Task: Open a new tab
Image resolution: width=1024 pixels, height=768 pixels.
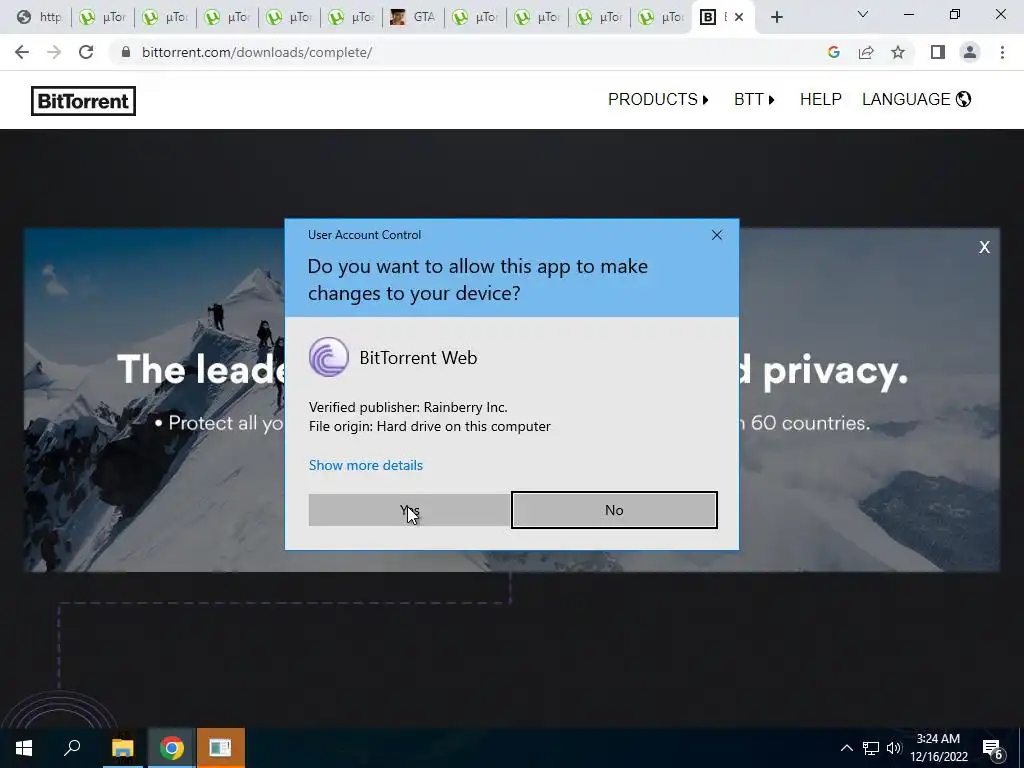Action: [776, 18]
